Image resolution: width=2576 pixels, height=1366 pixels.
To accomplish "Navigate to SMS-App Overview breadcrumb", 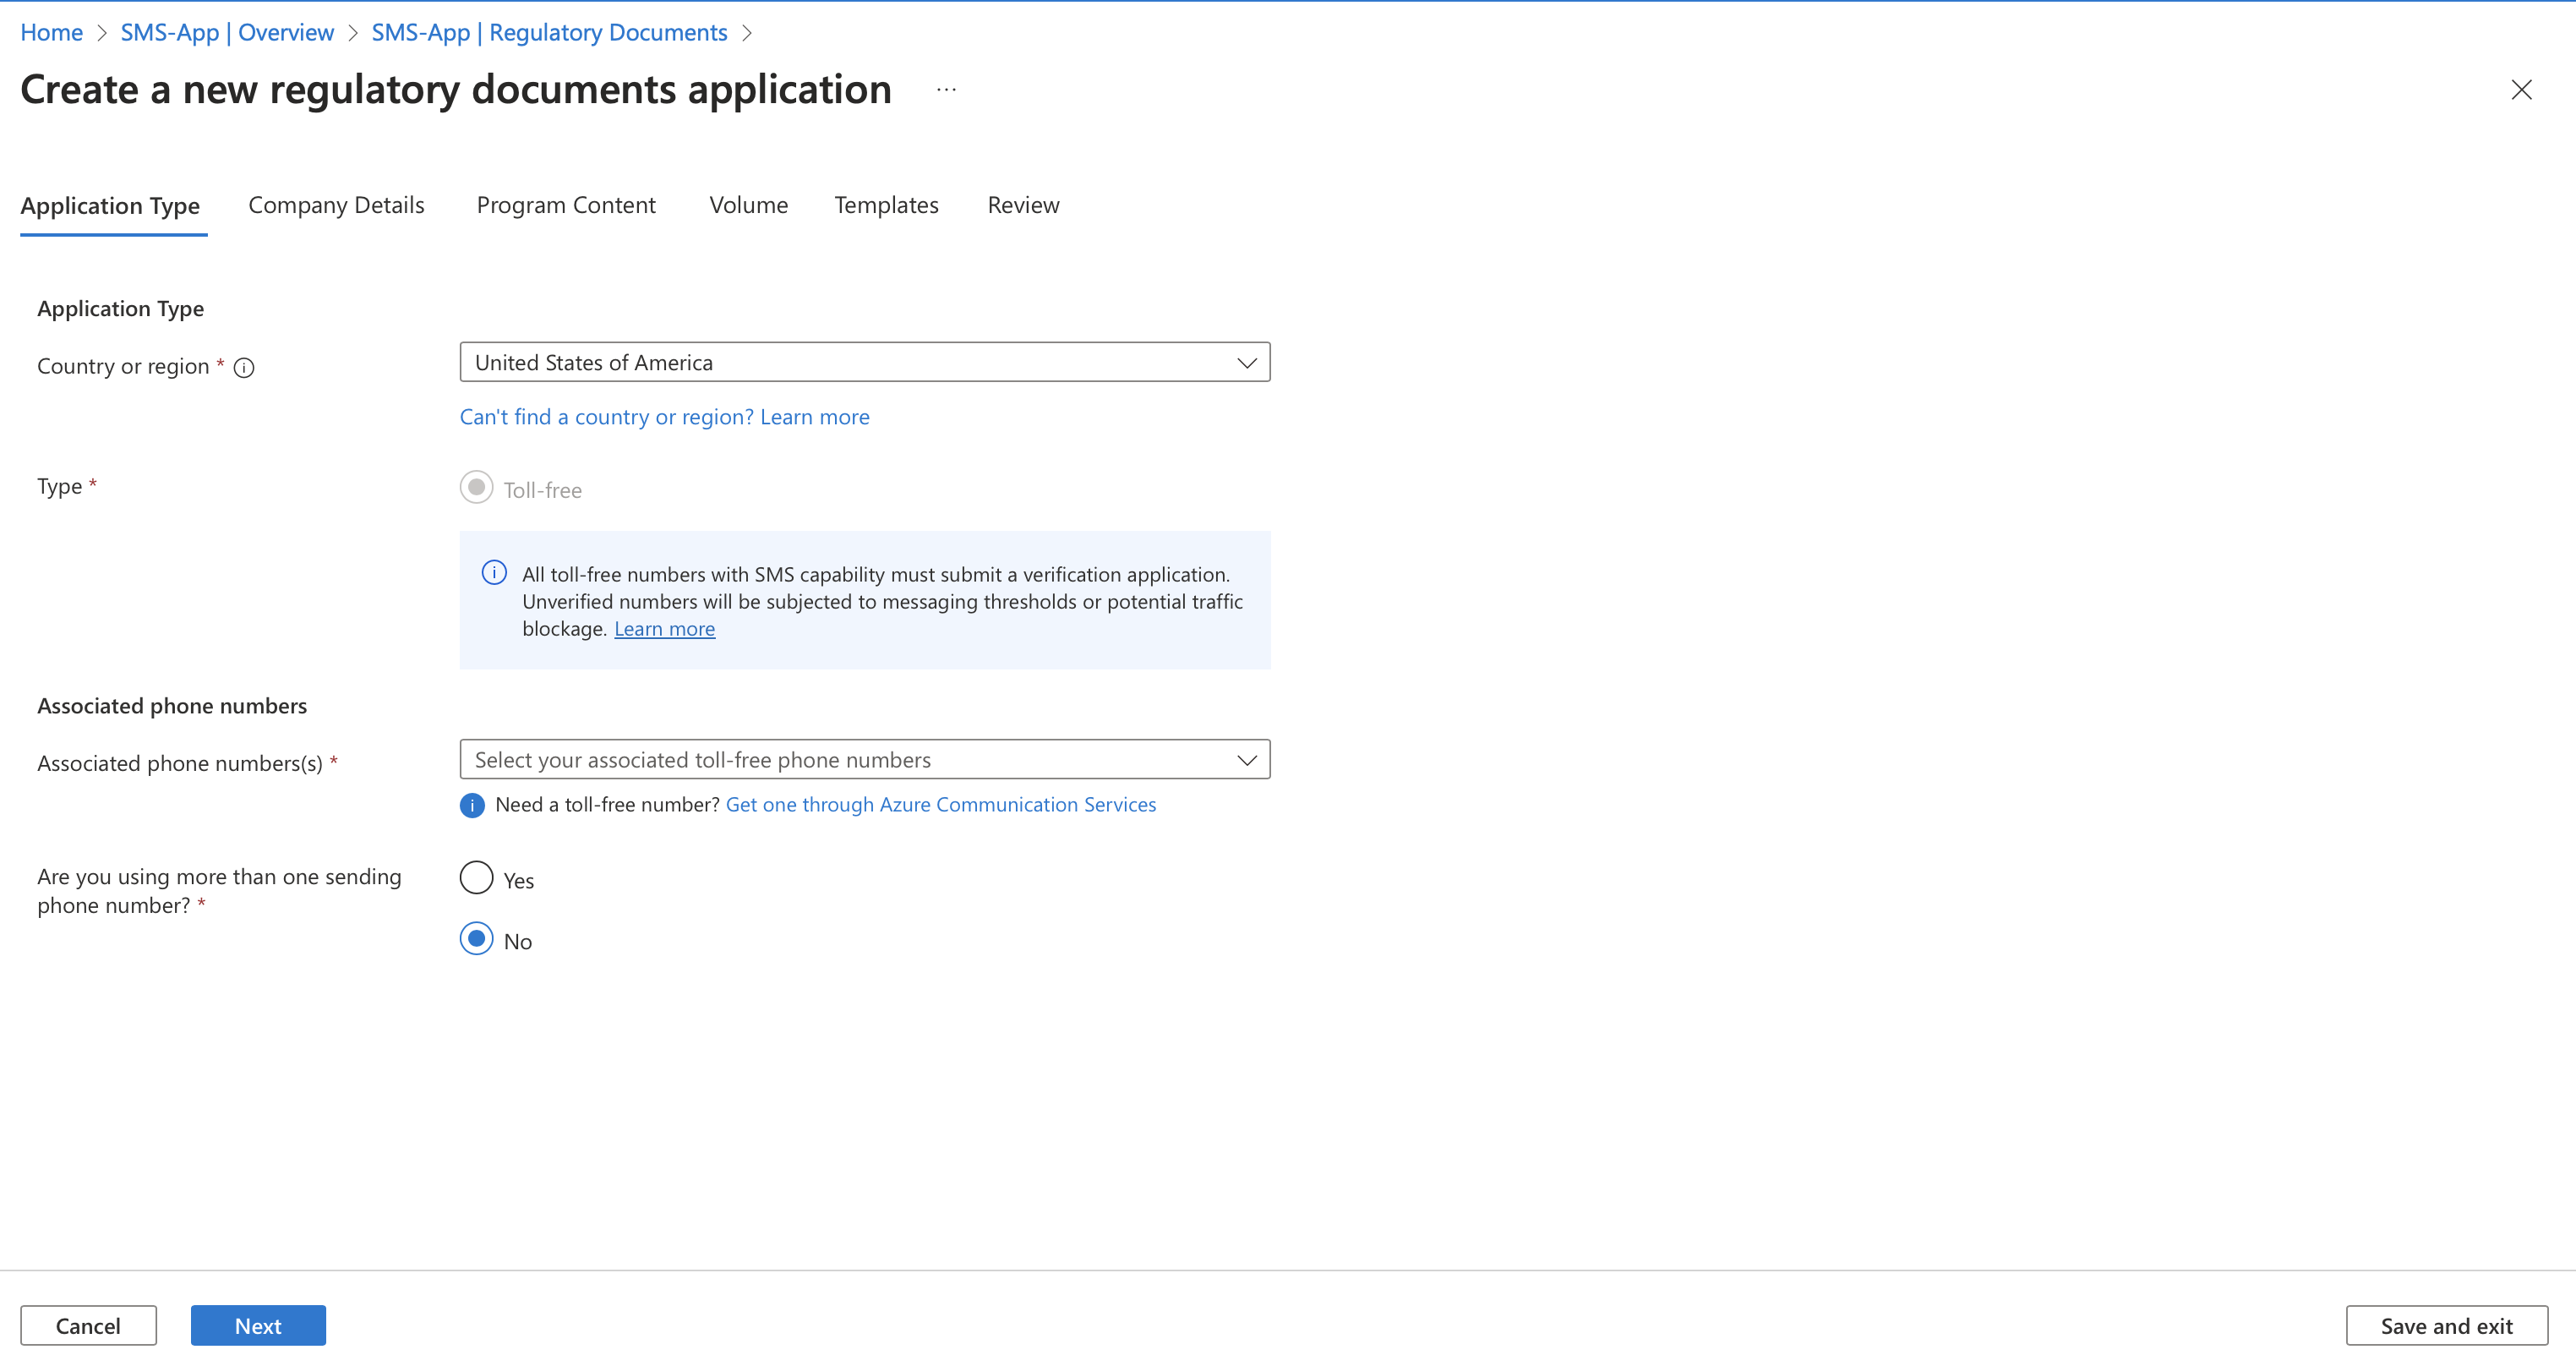I will [x=227, y=33].
